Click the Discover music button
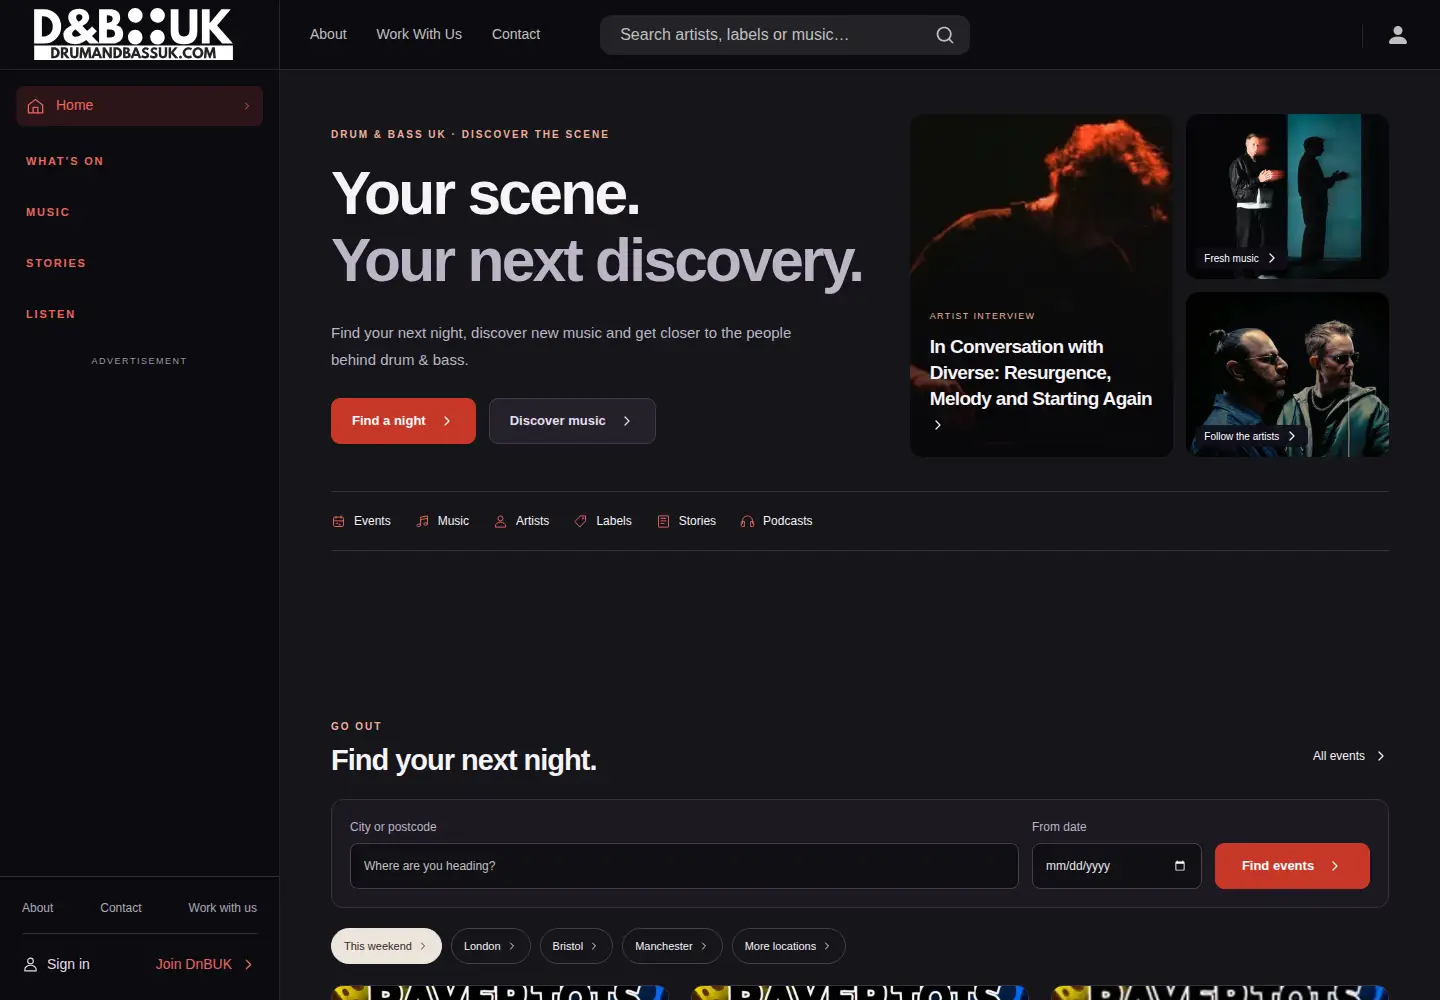 (572, 421)
